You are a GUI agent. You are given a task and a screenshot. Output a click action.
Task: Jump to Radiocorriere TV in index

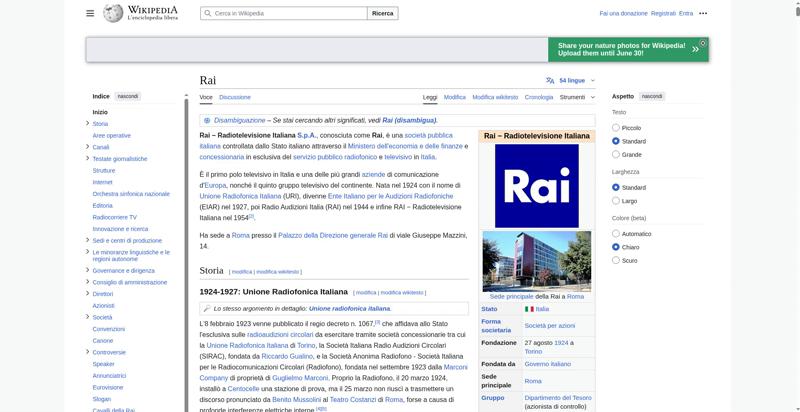(114, 217)
